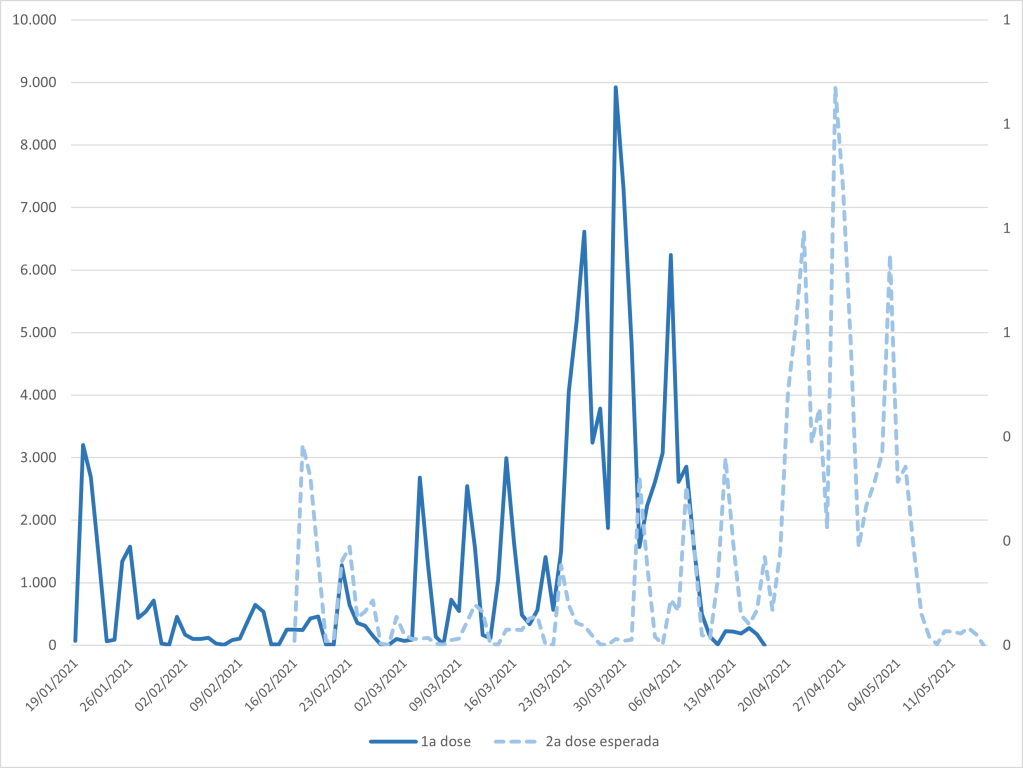Click the solid line swatch for 1a dose
The image size is (1023, 768).
(392, 741)
